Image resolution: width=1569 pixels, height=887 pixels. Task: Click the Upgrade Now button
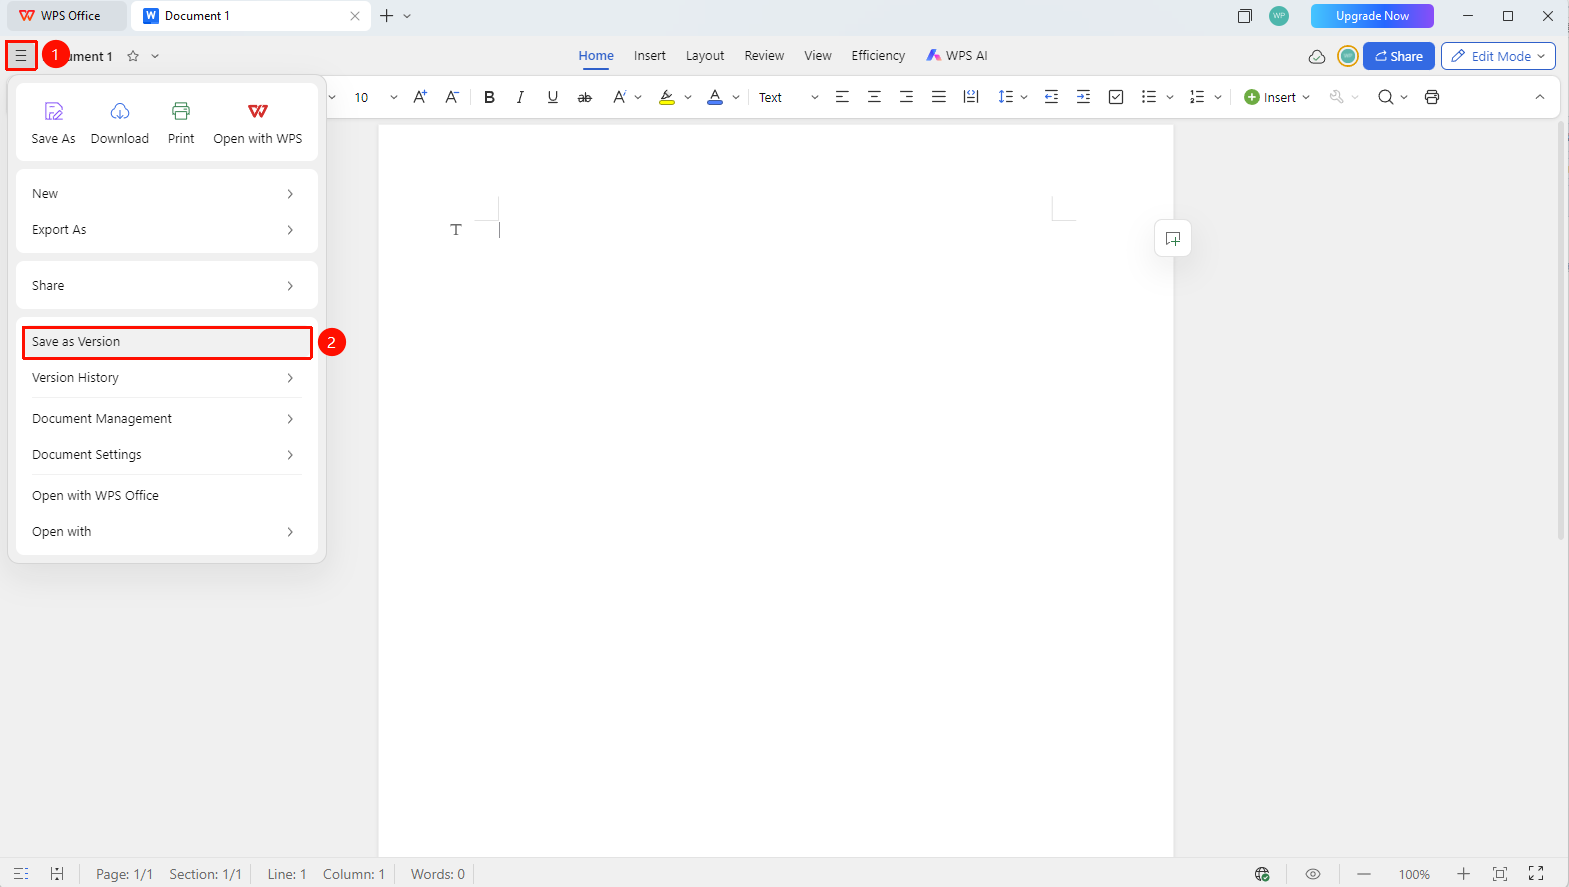[x=1372, y=16]
